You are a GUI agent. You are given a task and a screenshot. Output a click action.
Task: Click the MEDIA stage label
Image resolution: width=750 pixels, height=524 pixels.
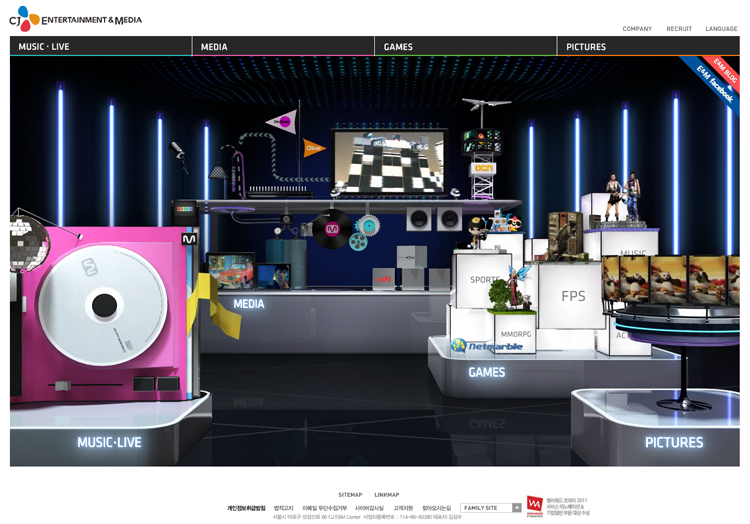point(249,304)
